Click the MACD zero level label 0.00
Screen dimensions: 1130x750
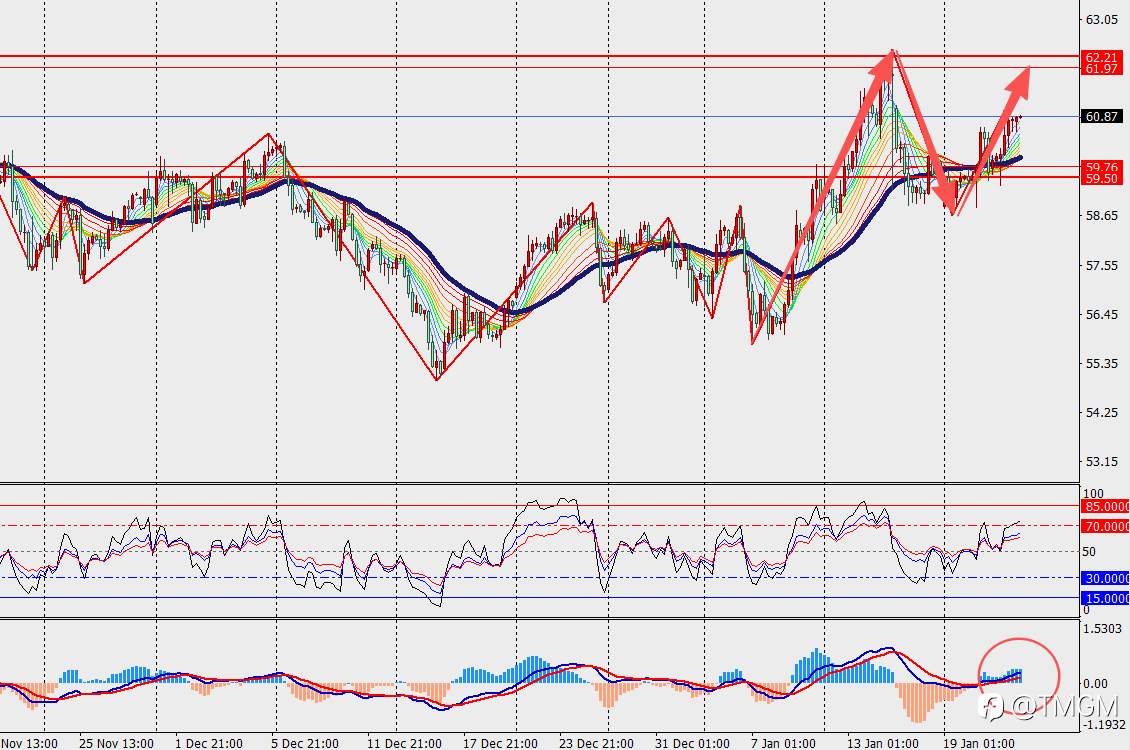1095,683
